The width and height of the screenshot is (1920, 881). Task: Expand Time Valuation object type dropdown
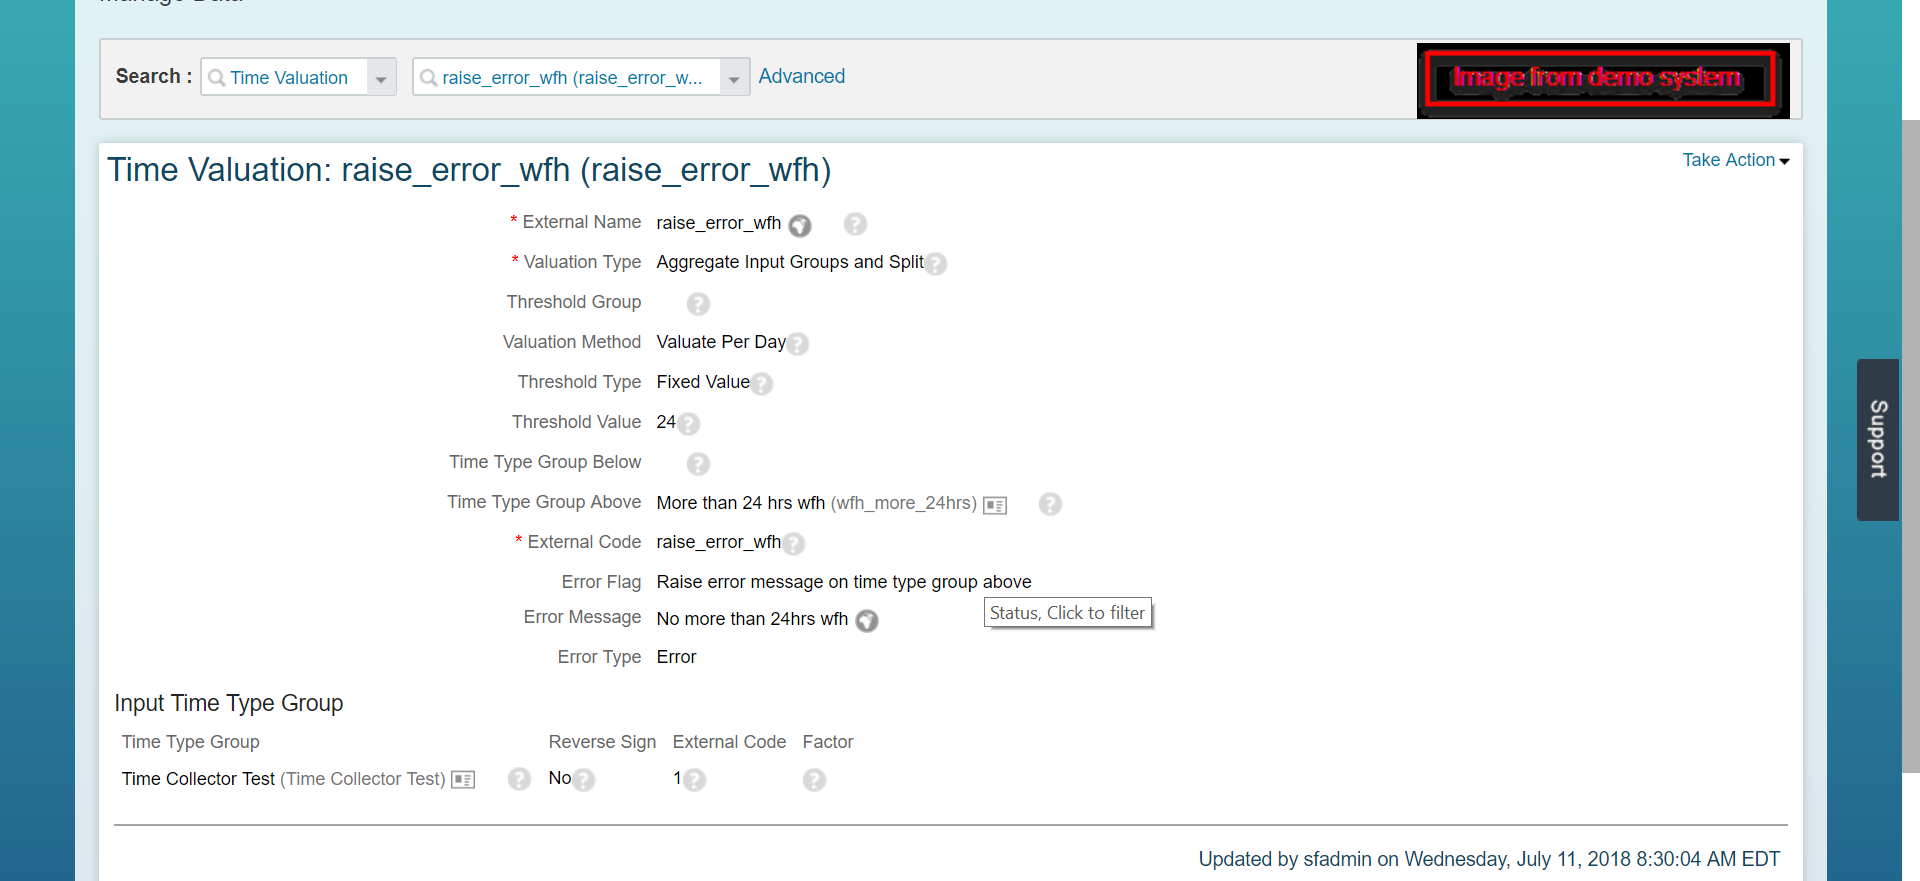click(x=381, y=78)
